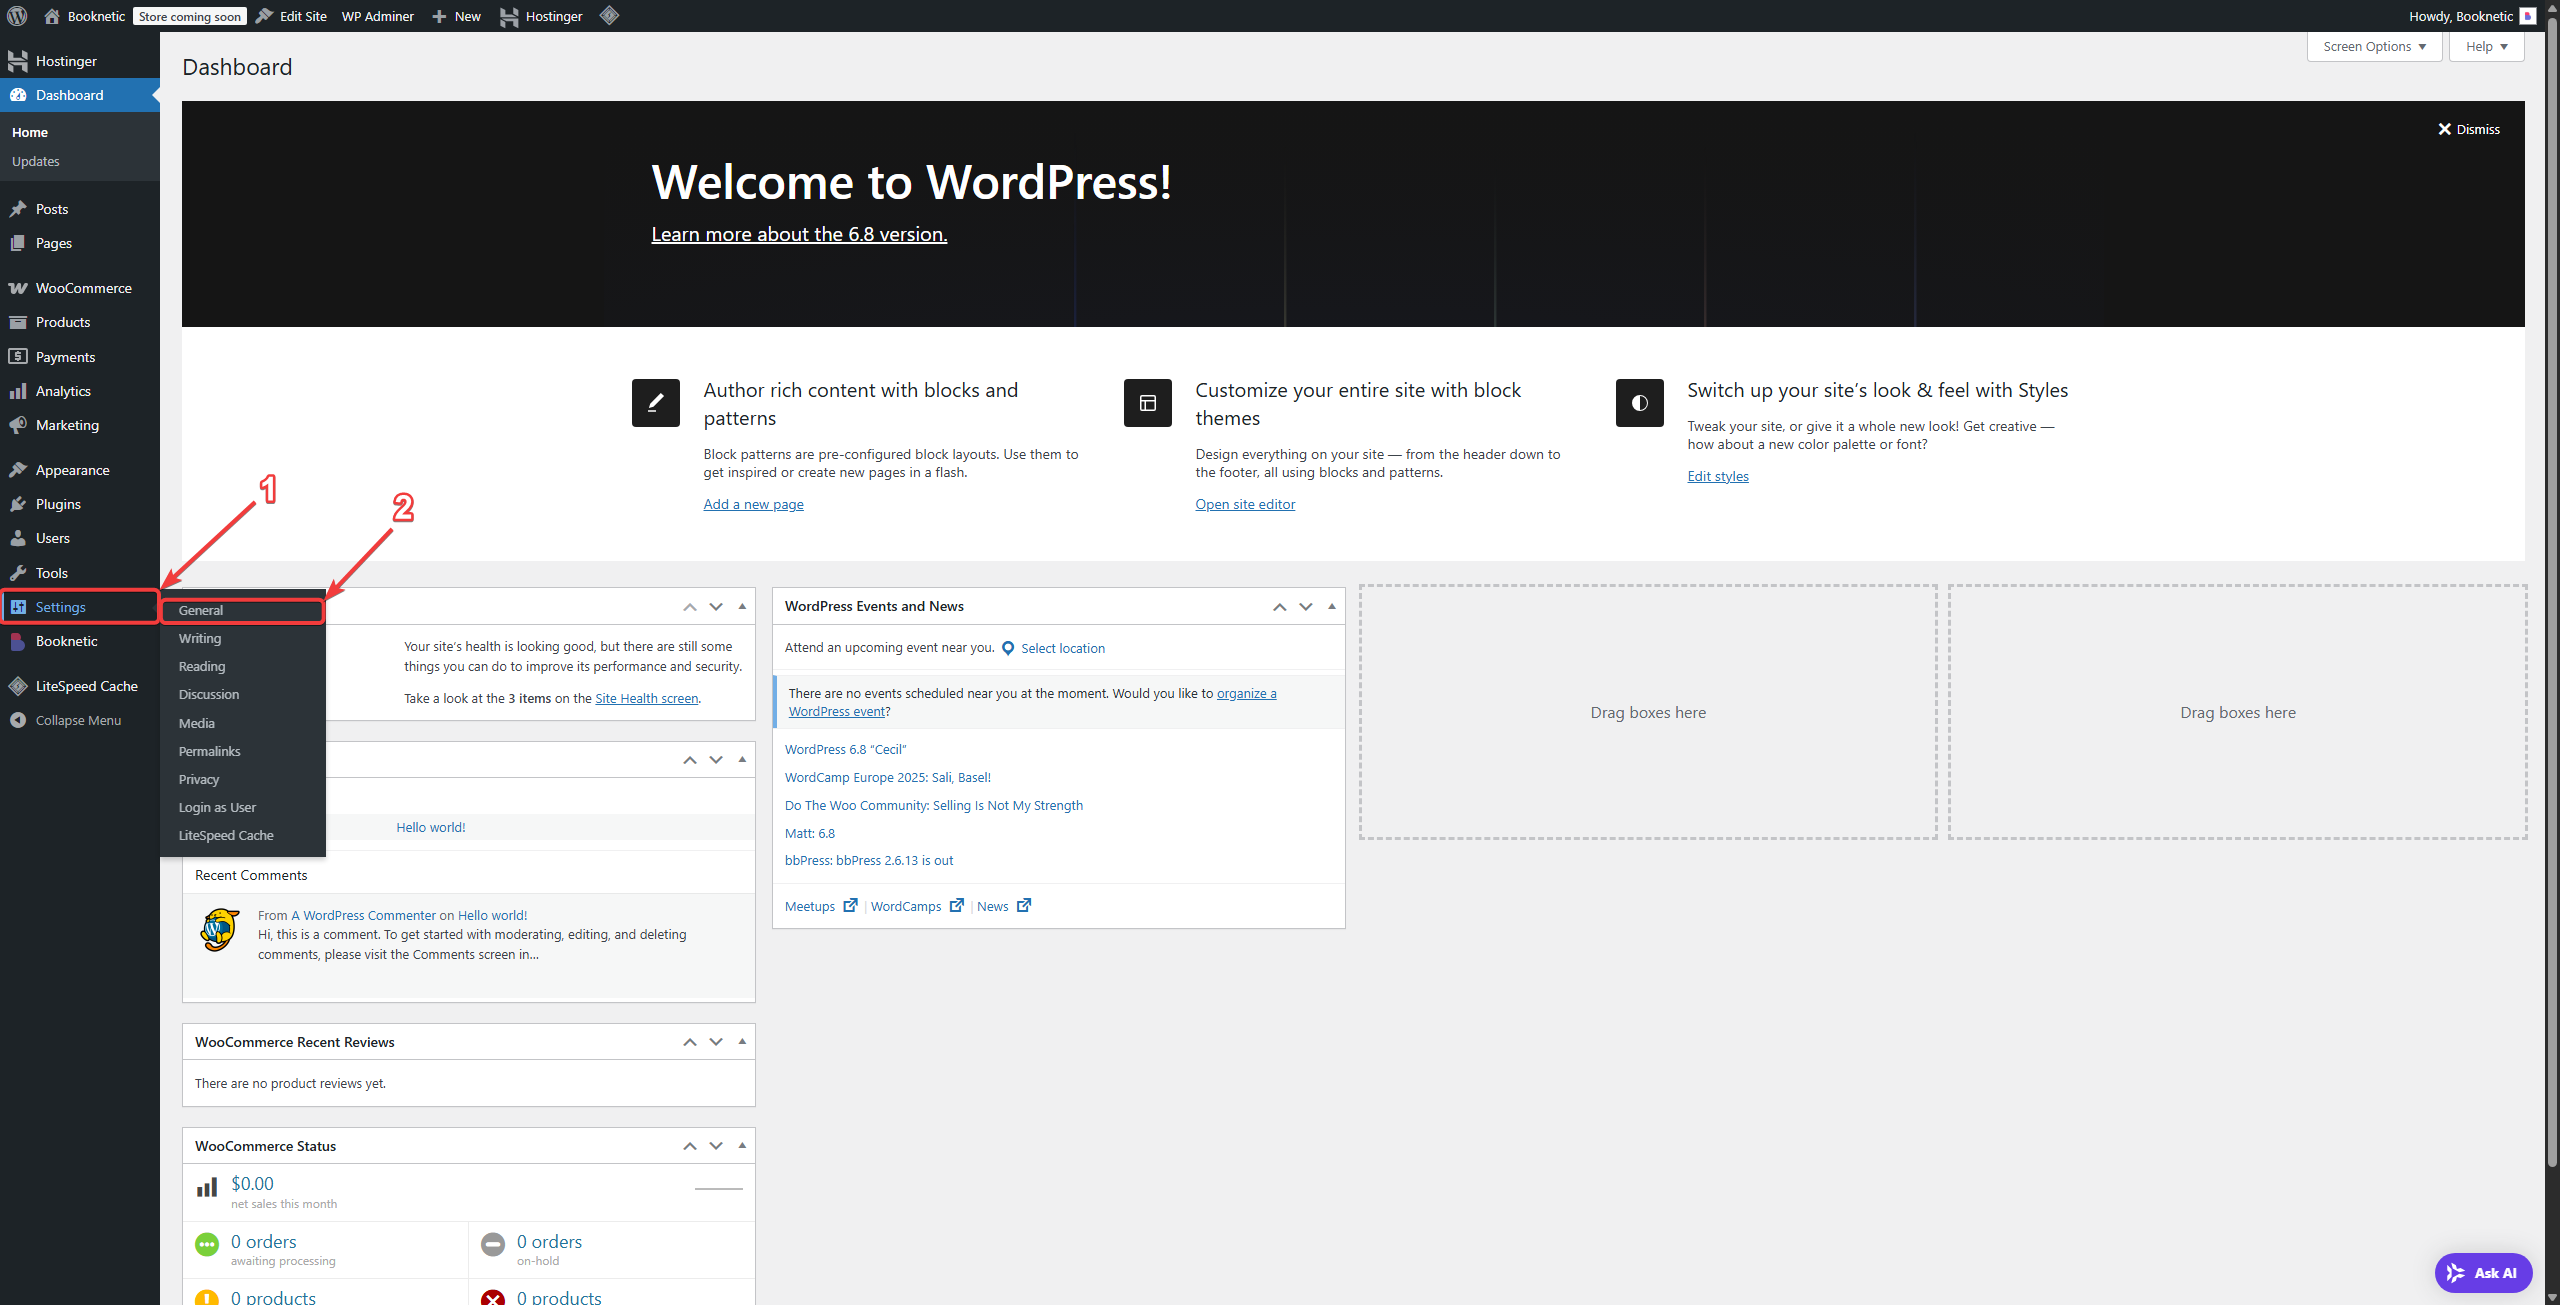
Task: Click the Tools wrench icon
Action: (x=18, y=573)
